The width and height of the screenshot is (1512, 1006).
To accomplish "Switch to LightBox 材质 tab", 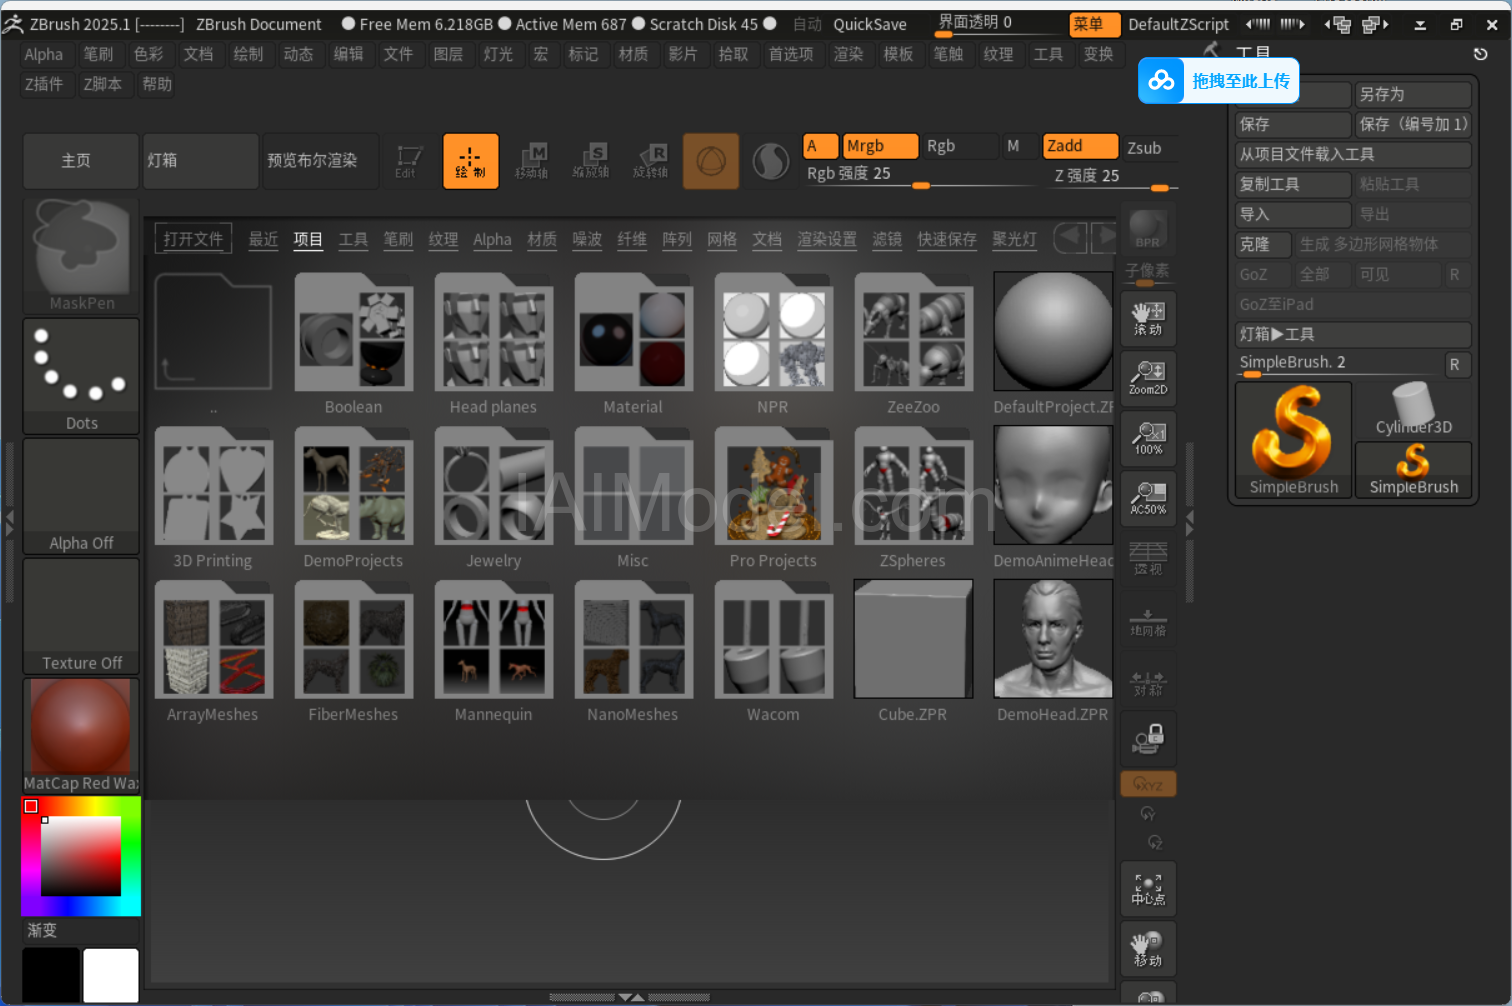I will coord(542,239).
